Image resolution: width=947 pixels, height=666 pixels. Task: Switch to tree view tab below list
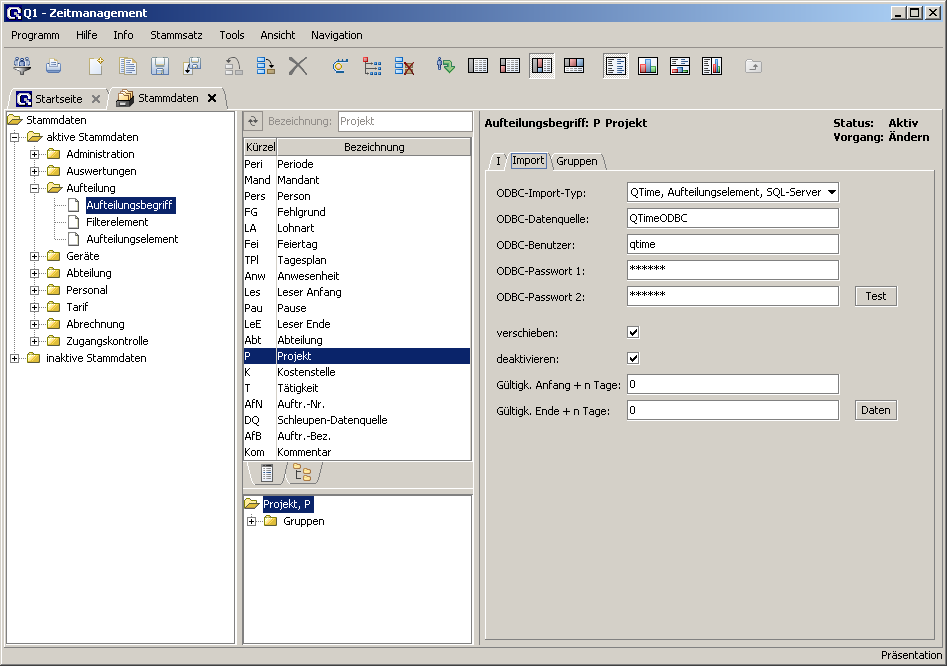[302, 473]
